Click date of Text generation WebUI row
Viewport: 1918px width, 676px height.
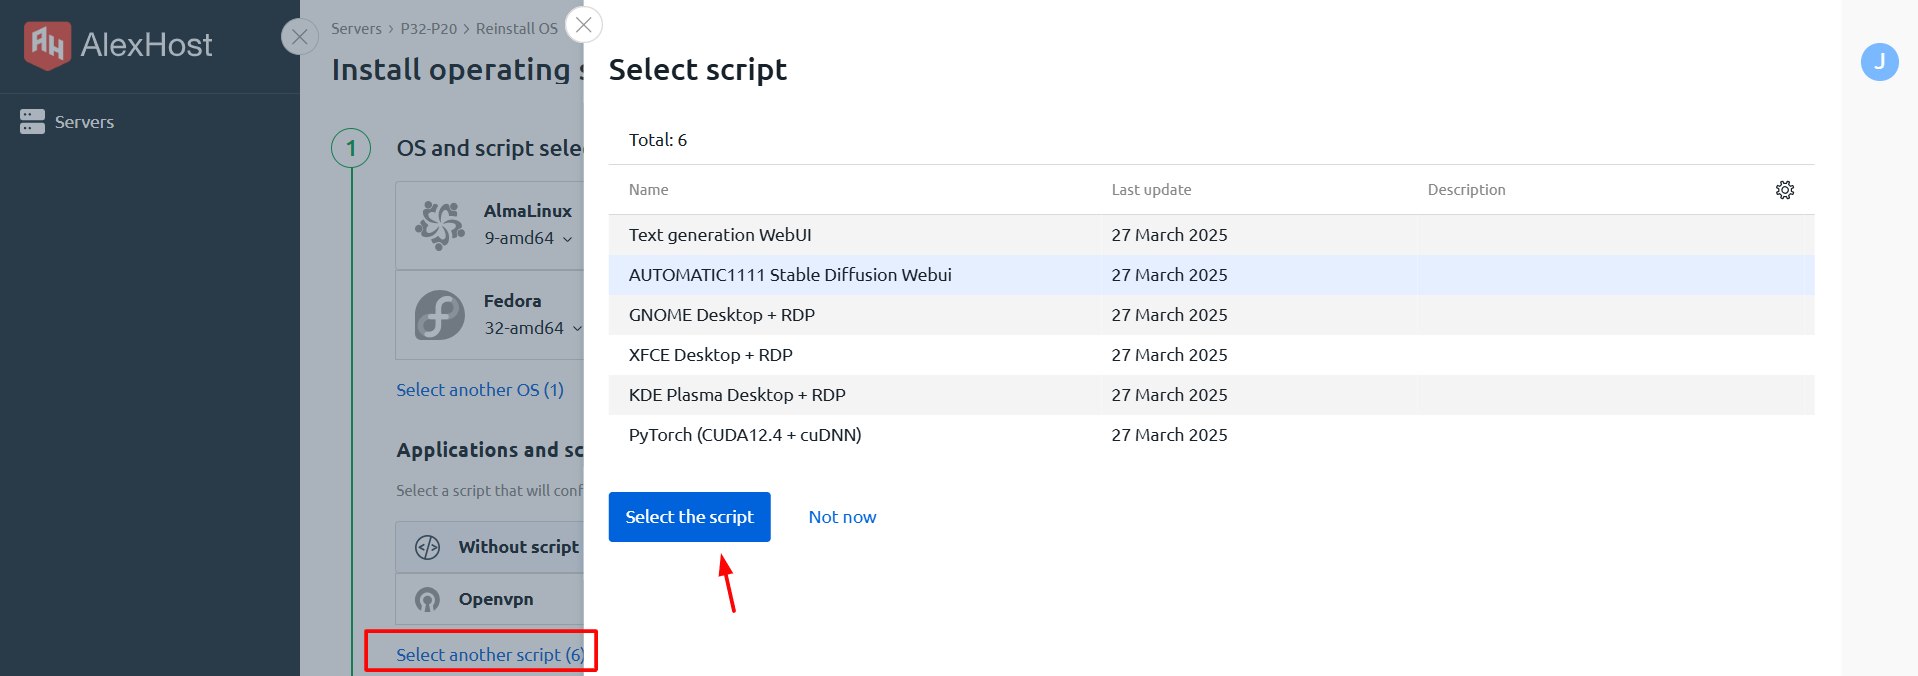point(1169,235)
